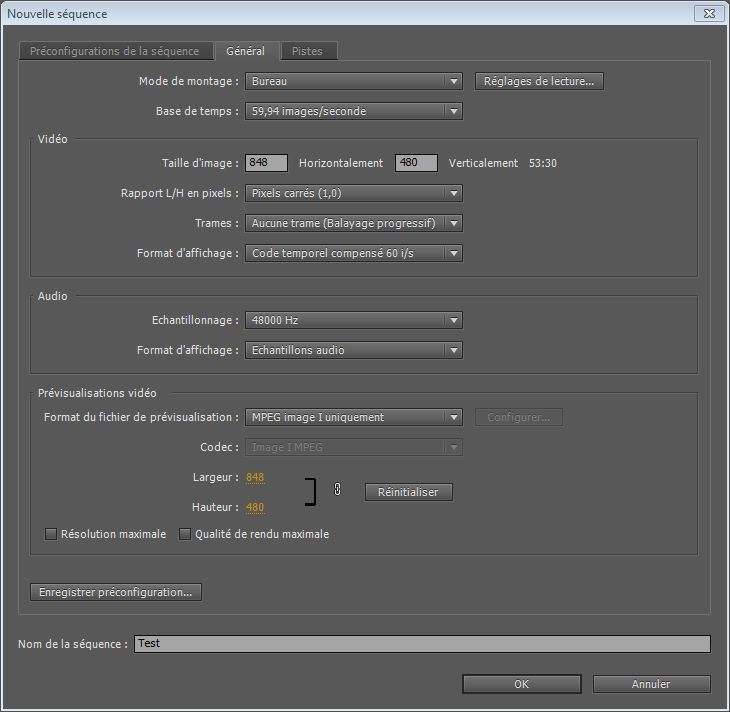Toggle the width-height link chain icon

pyautogui.click(x=337, y=489)
